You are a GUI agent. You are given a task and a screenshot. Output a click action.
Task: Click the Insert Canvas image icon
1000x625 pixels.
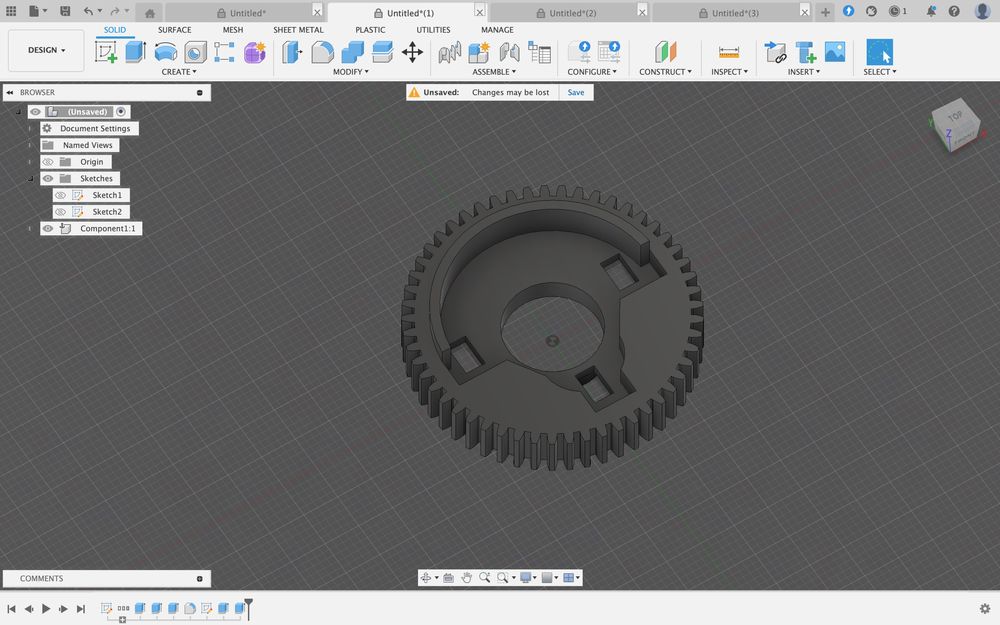point(835,52)
